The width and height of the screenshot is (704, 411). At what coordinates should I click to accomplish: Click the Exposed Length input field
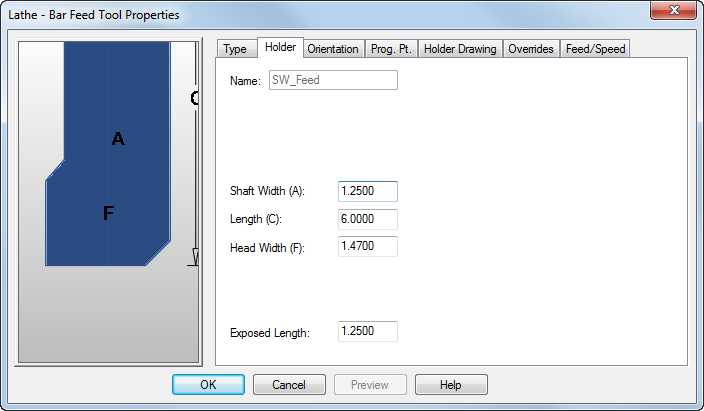point(368,331)
